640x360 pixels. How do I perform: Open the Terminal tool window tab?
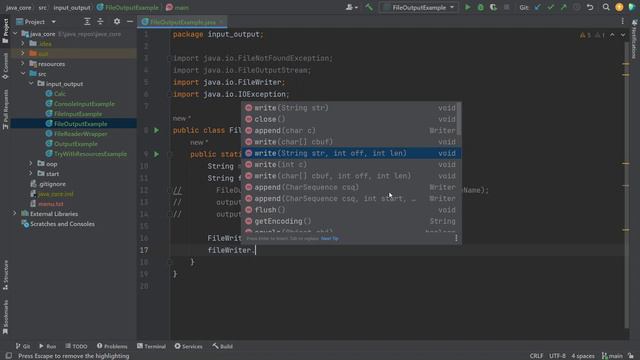pos(151,346)
